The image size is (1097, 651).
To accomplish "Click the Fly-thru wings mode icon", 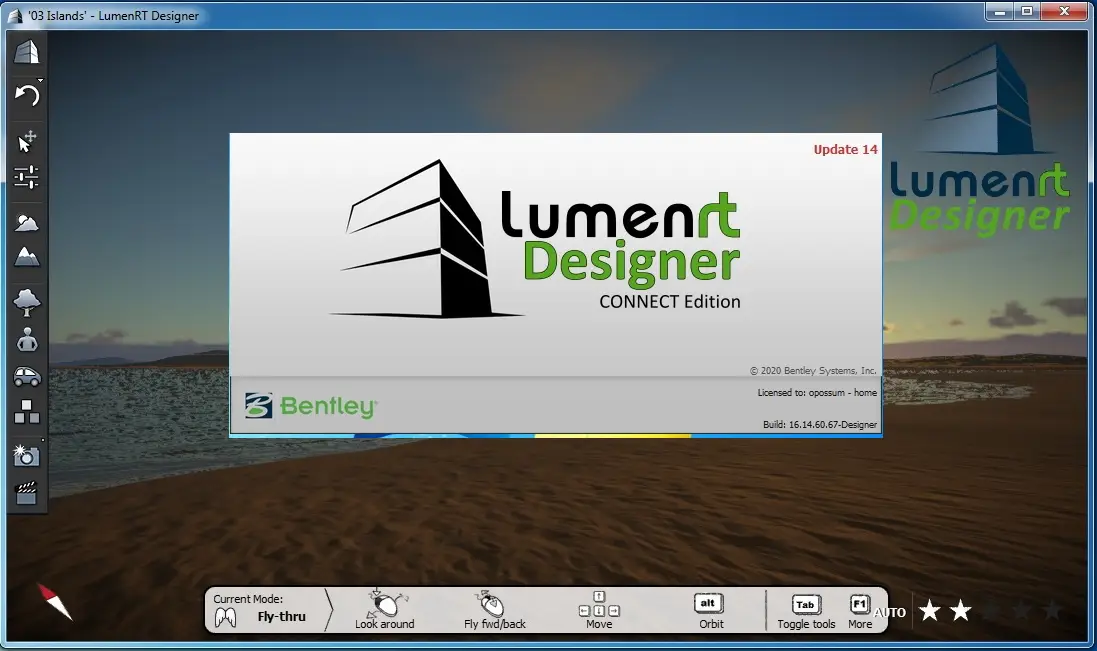I will 225,617.
